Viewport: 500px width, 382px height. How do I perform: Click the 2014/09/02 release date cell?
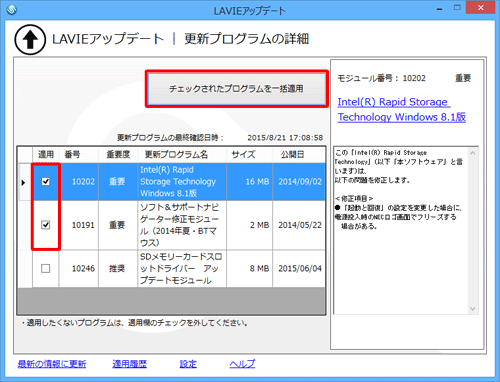[299, 182]
